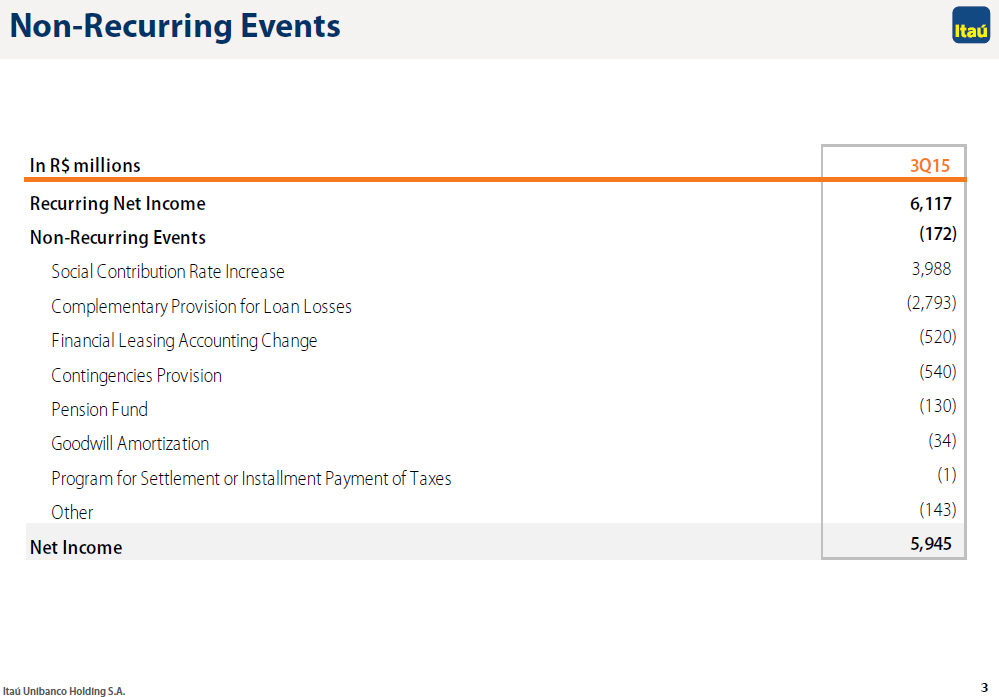
Task: Select the Non-Recurring Events row label
Action: pos(118,238)
